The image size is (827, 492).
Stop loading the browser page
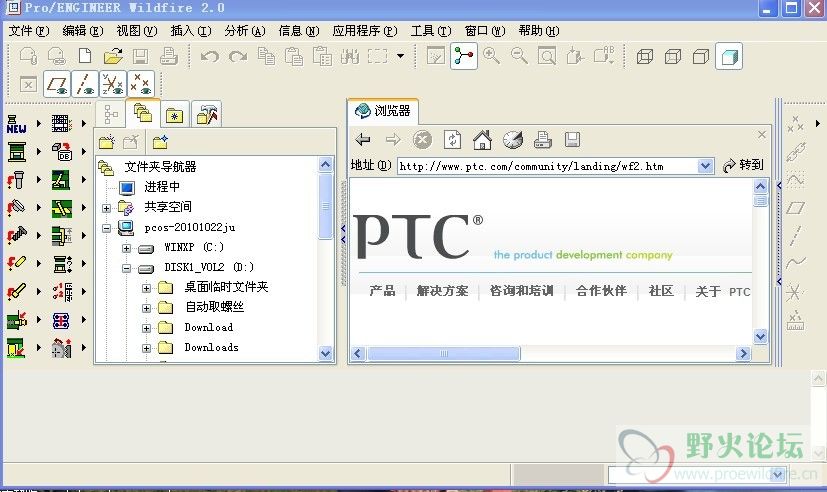click(422, 140)
